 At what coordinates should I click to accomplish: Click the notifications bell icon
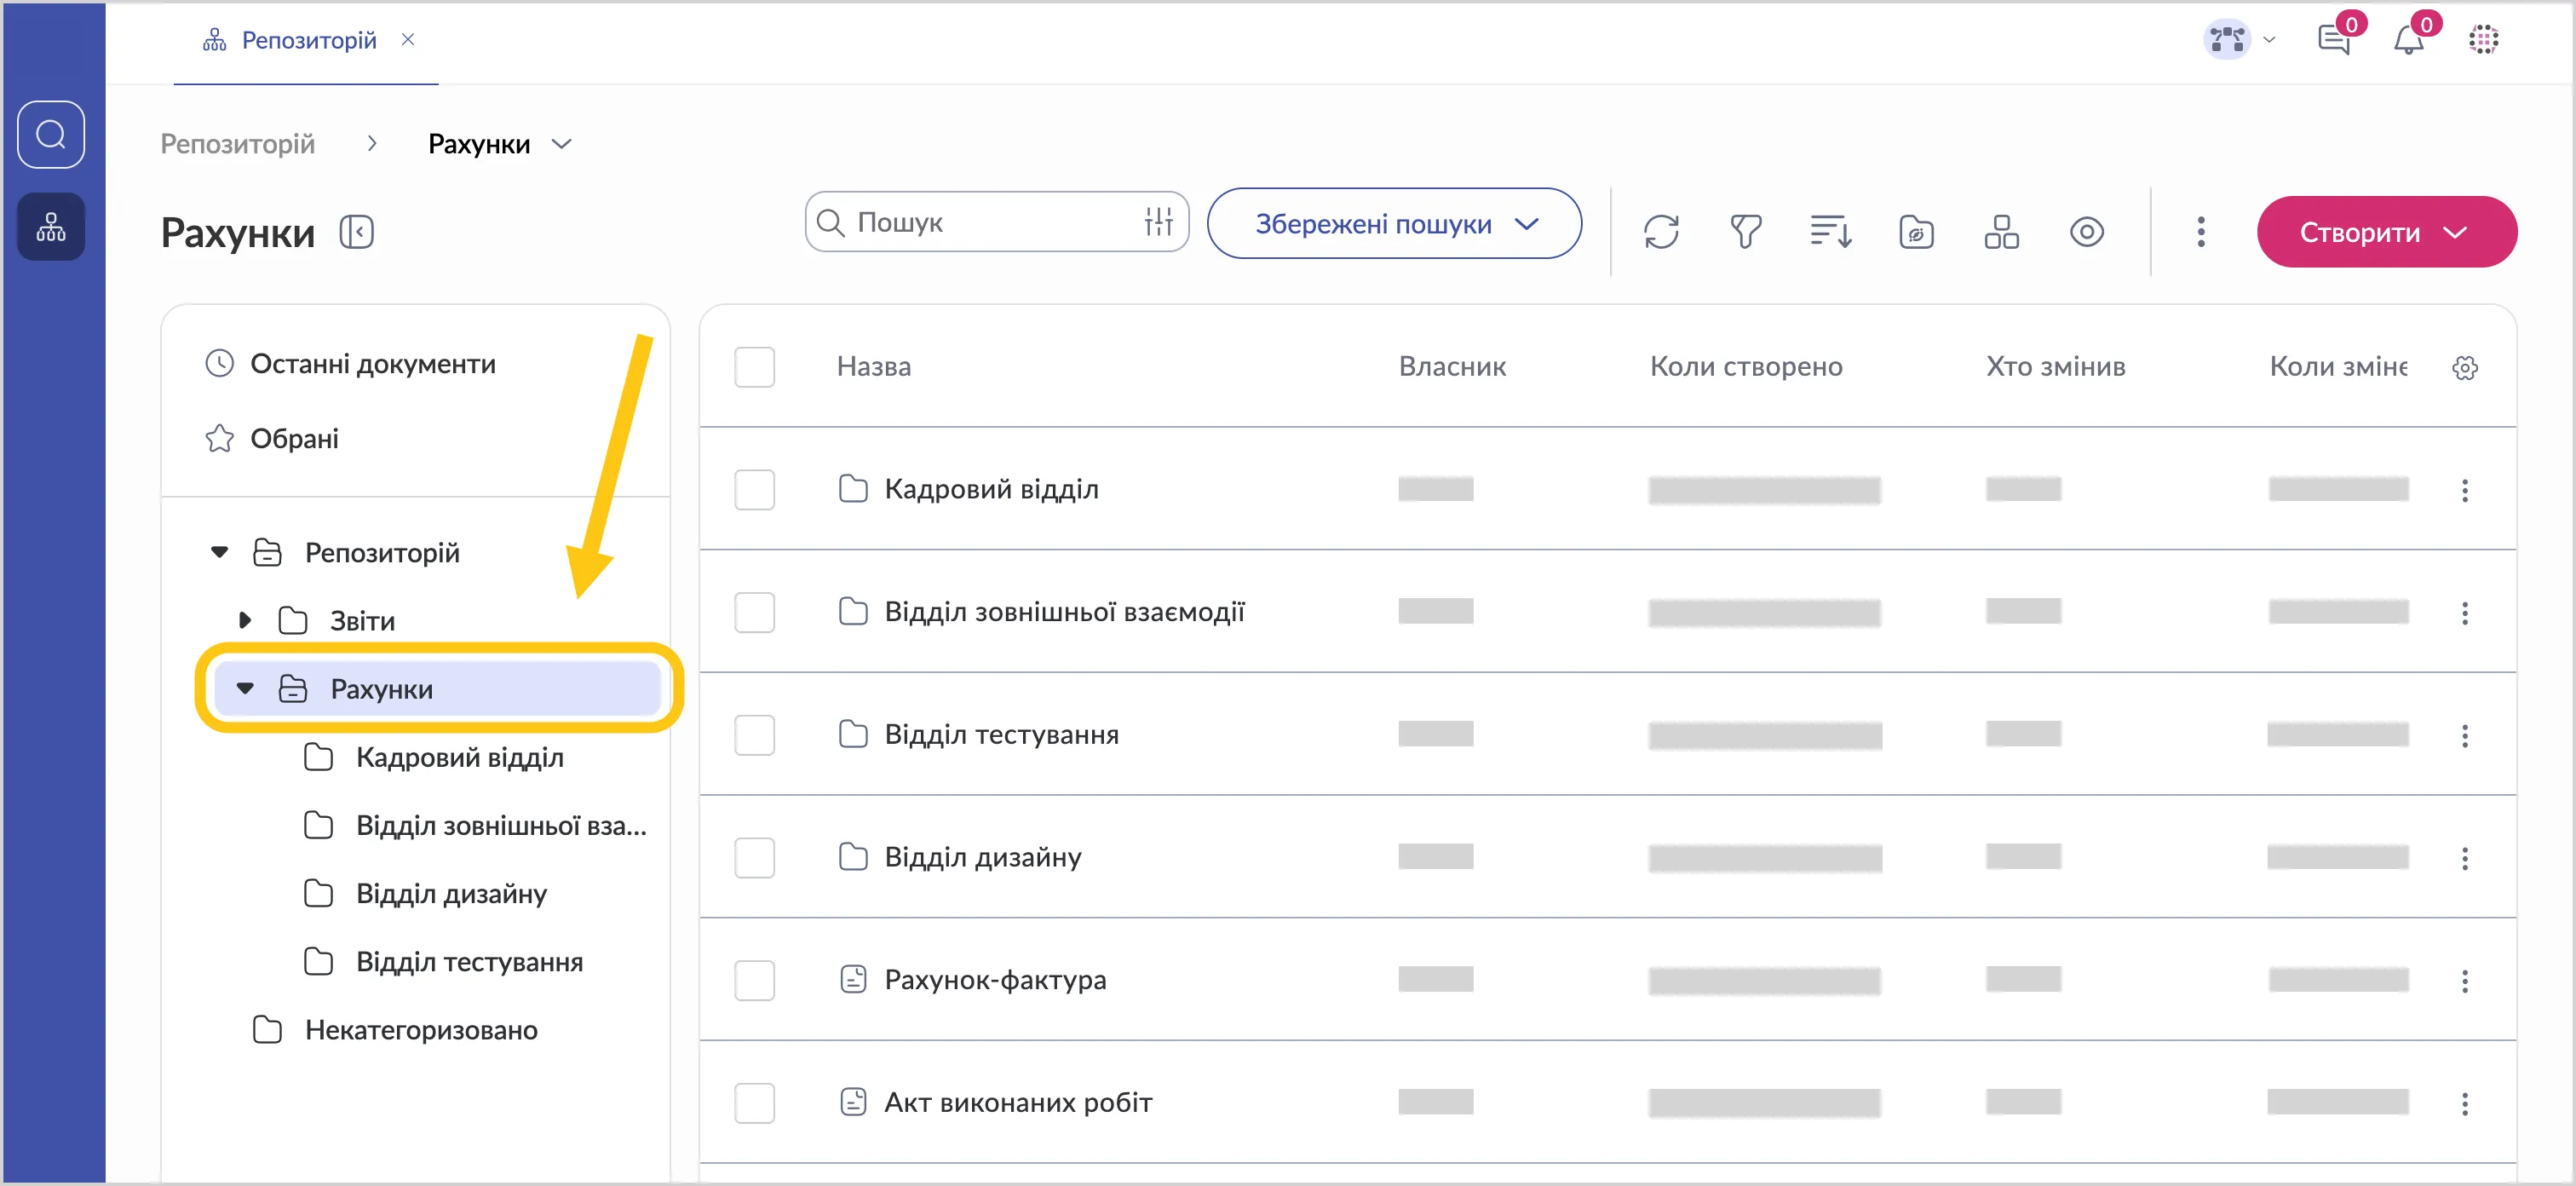(x=2408, y=40)
